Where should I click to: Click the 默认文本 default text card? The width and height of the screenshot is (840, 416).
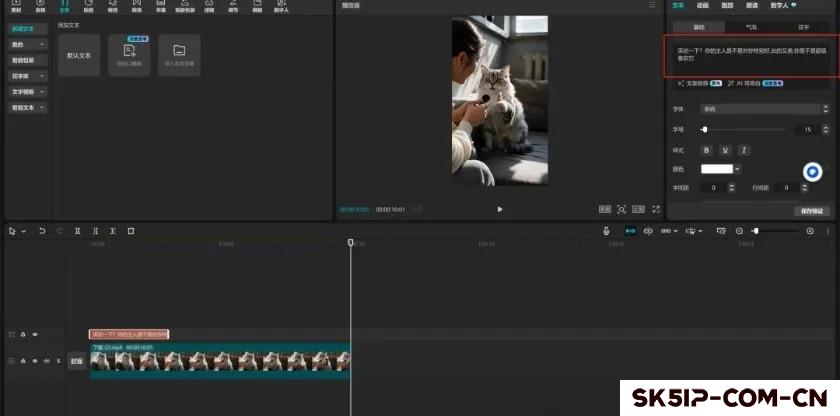pos(79,55)
